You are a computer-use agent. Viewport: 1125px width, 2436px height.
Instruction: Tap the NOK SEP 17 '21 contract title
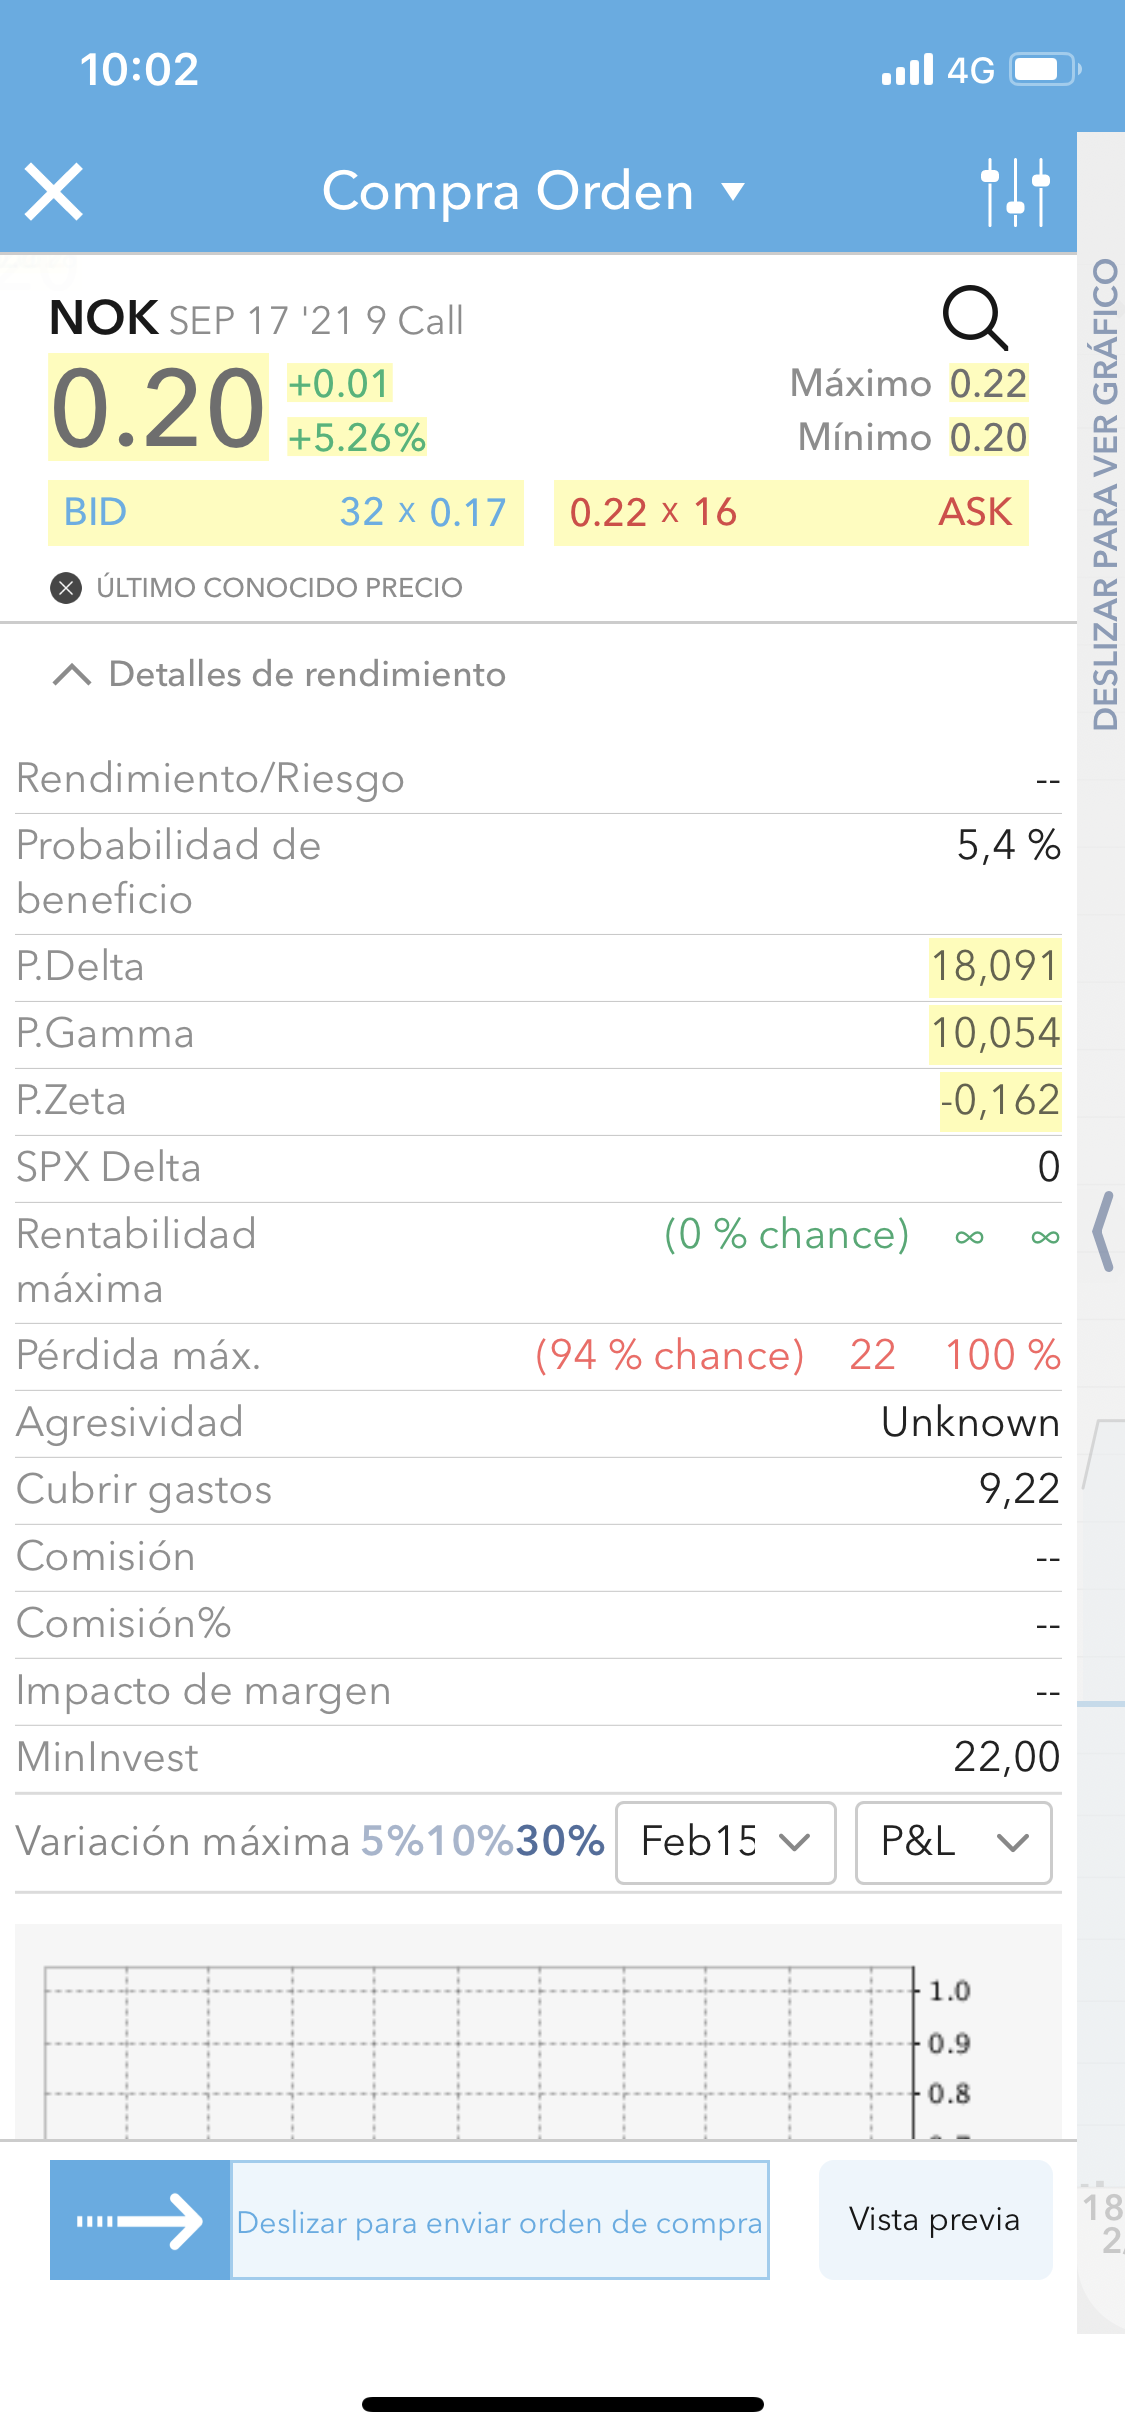pos(257,320)
